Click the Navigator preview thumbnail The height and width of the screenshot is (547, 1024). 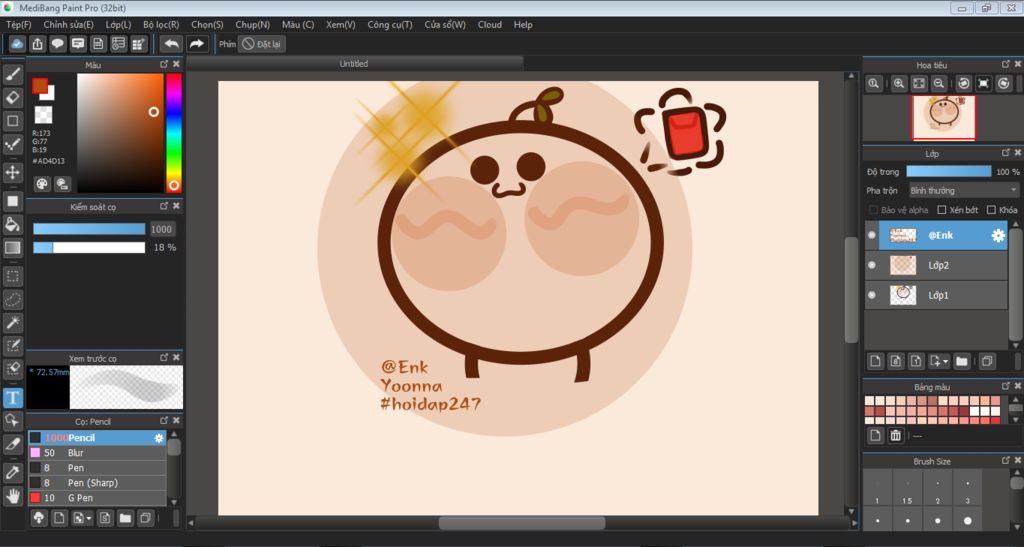click(944, 117)
